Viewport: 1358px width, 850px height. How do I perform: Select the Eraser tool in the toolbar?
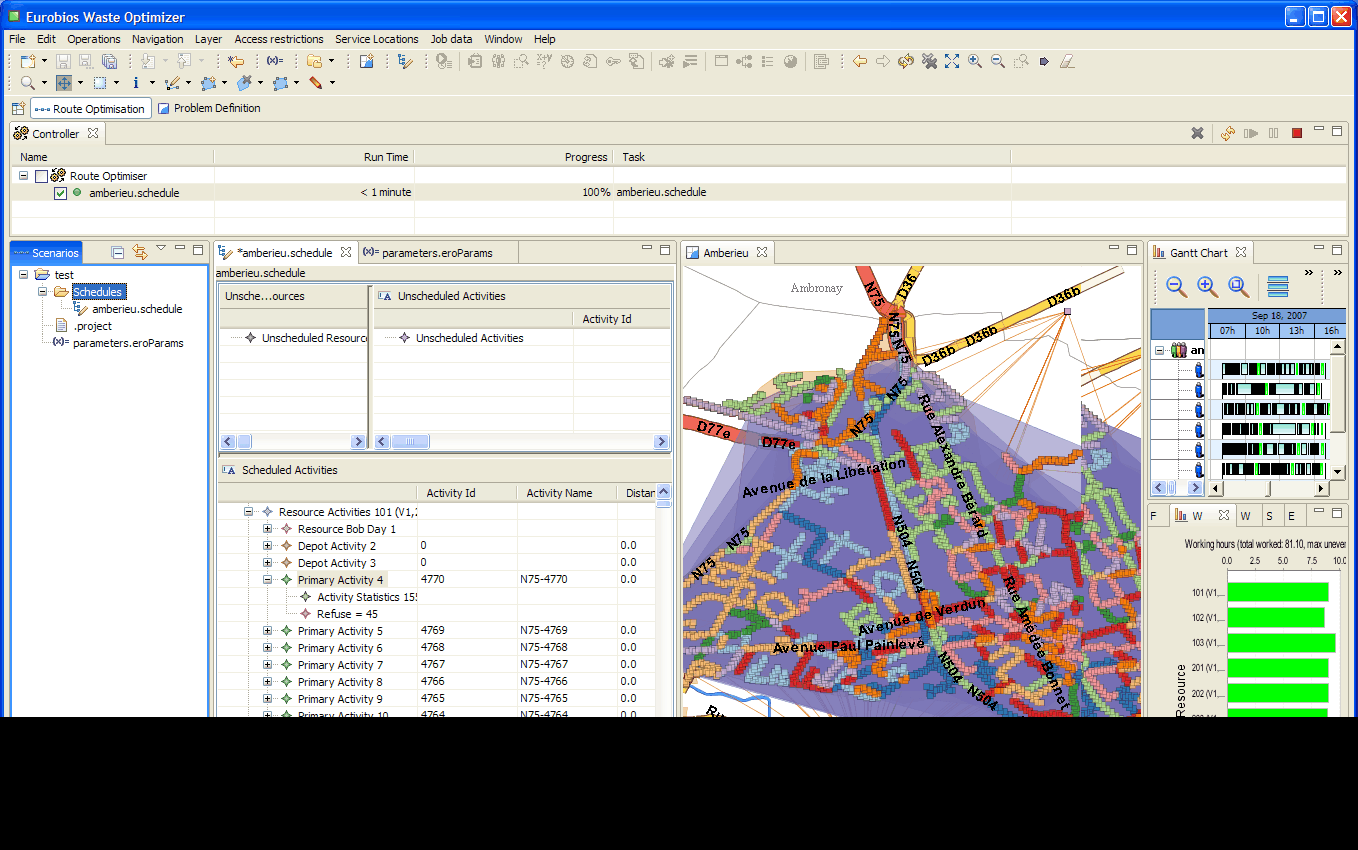point(1067,61)
